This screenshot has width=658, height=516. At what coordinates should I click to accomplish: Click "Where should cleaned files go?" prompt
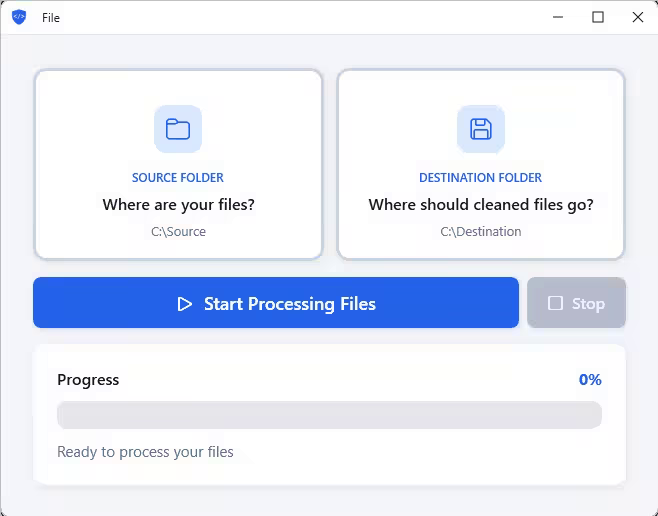(480, 205)
